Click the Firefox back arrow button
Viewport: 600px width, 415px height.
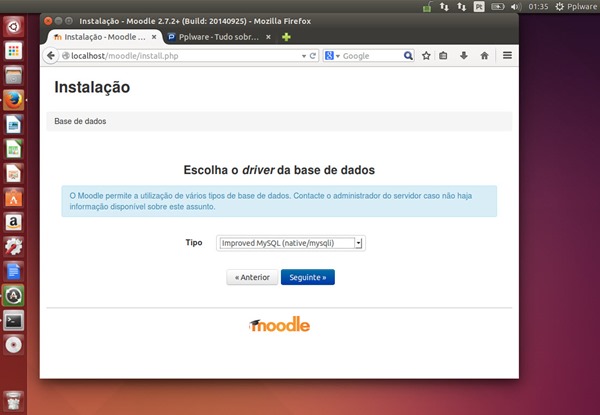coord(51,55)
